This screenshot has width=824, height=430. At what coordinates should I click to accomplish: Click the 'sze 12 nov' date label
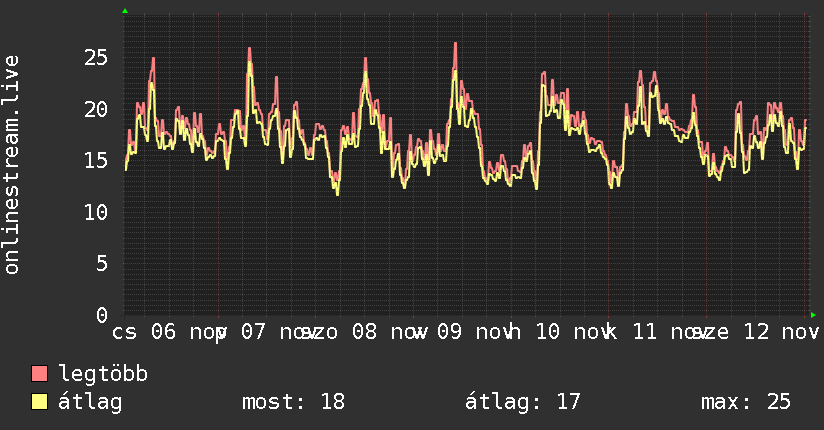click(757, 332)
